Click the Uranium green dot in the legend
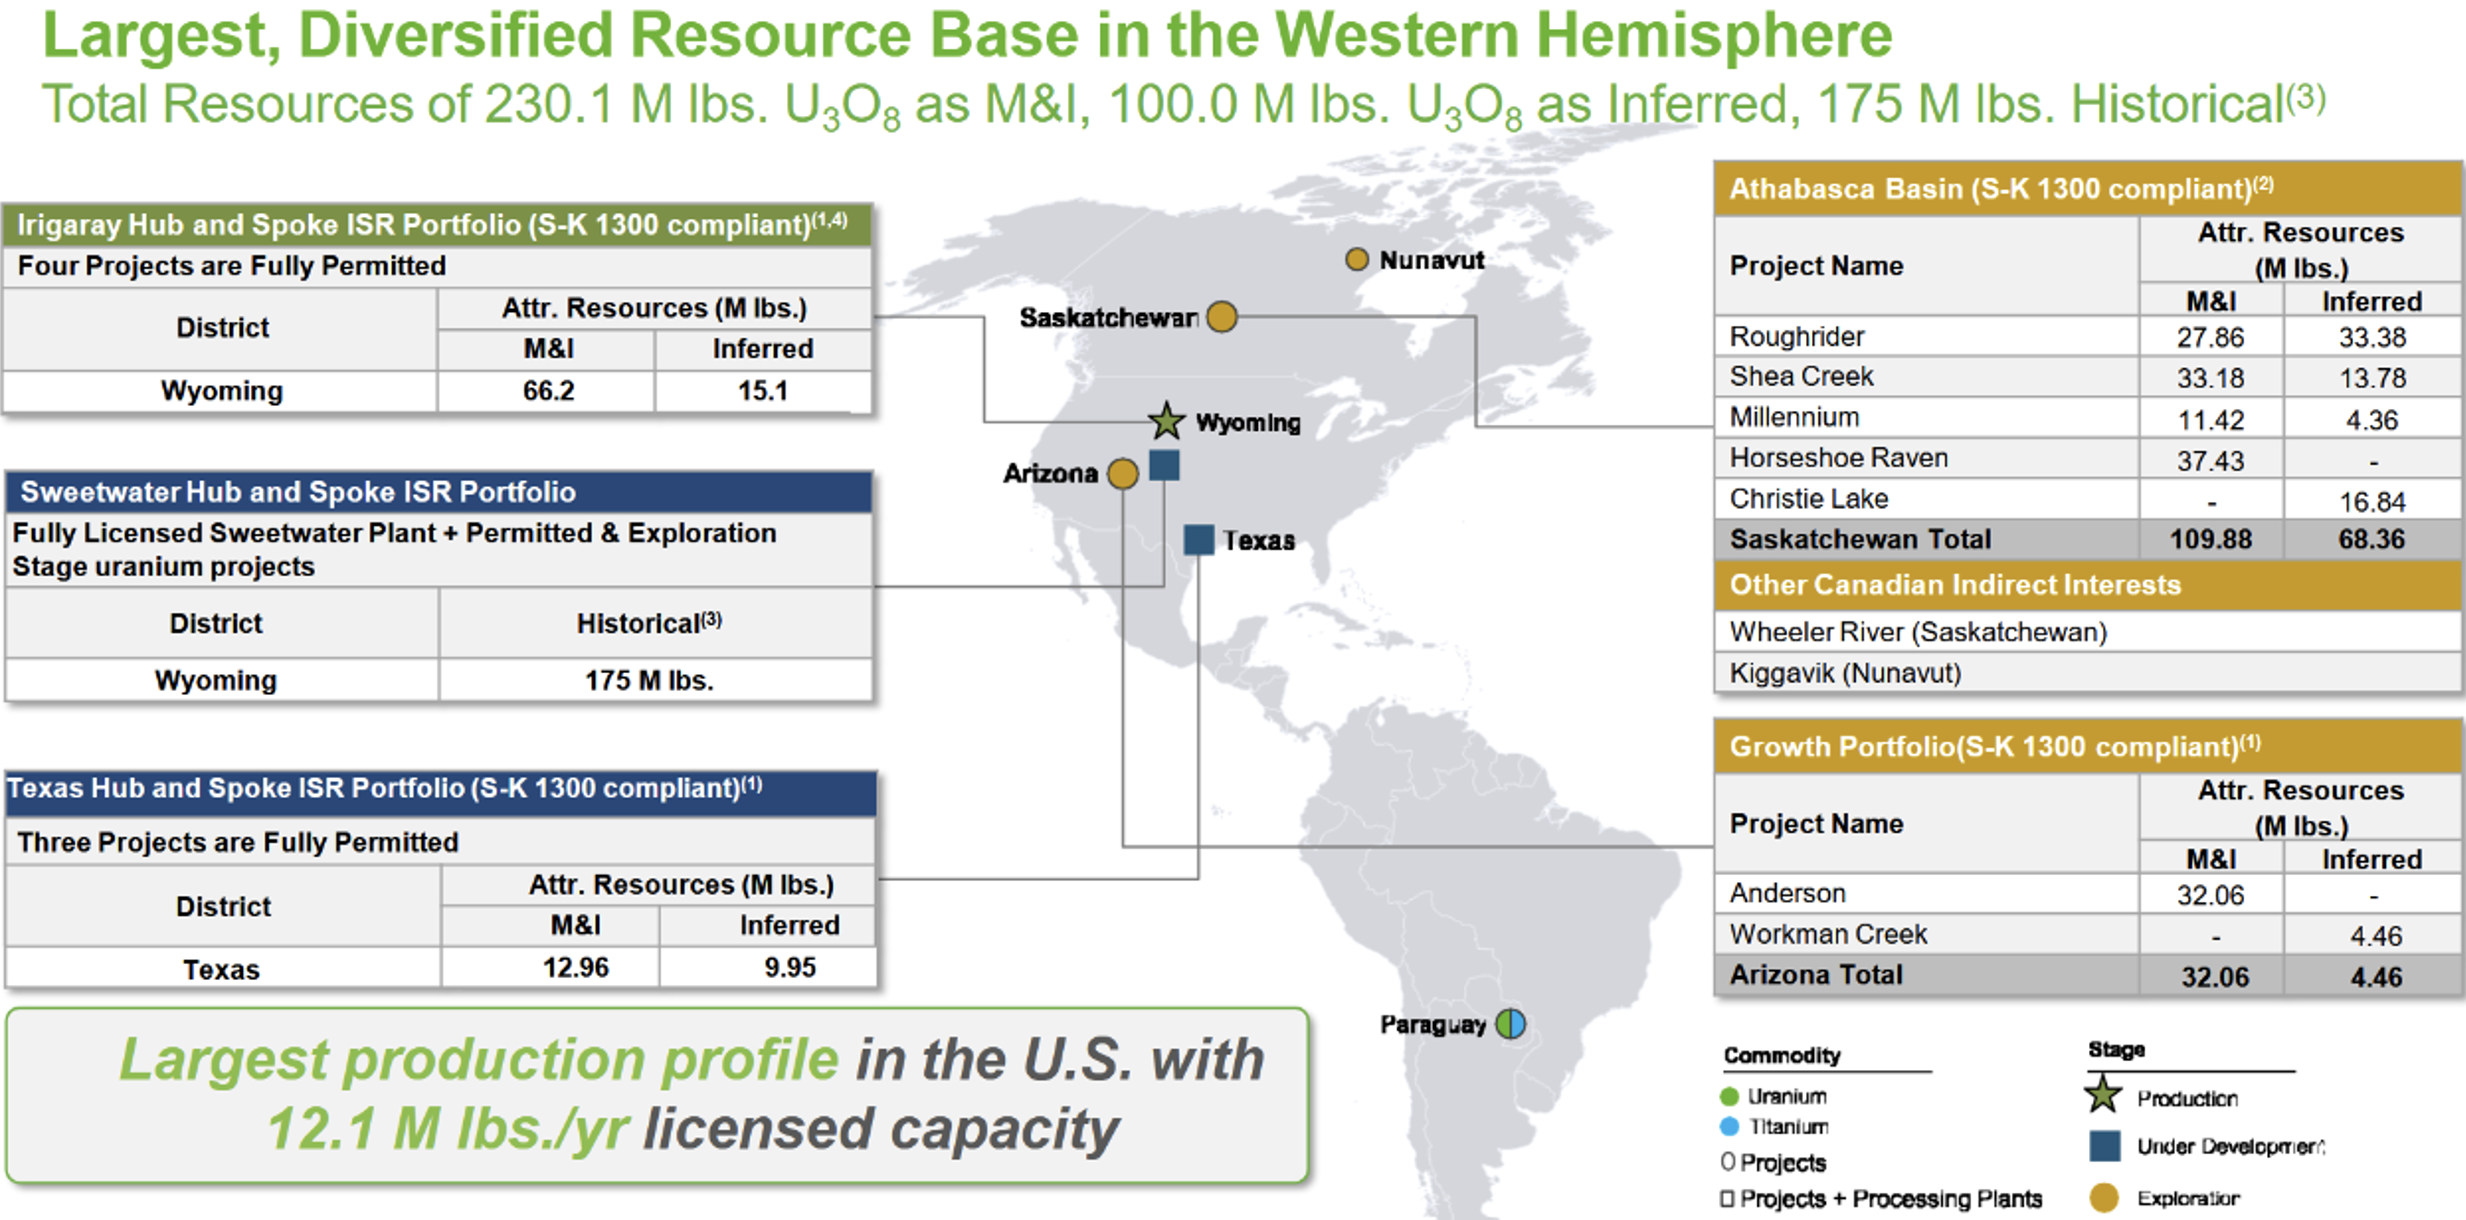The height and width of the screenshot is (1220, 2466). click(1729, 1096)
